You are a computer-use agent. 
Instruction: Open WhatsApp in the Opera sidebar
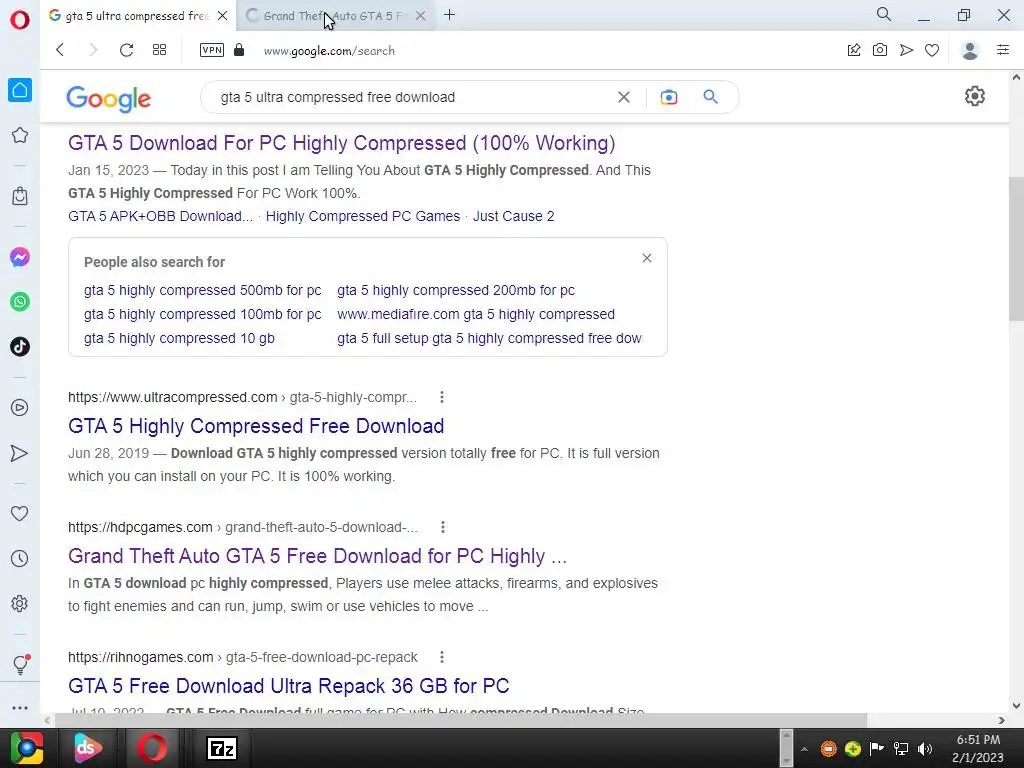point(20,302)
